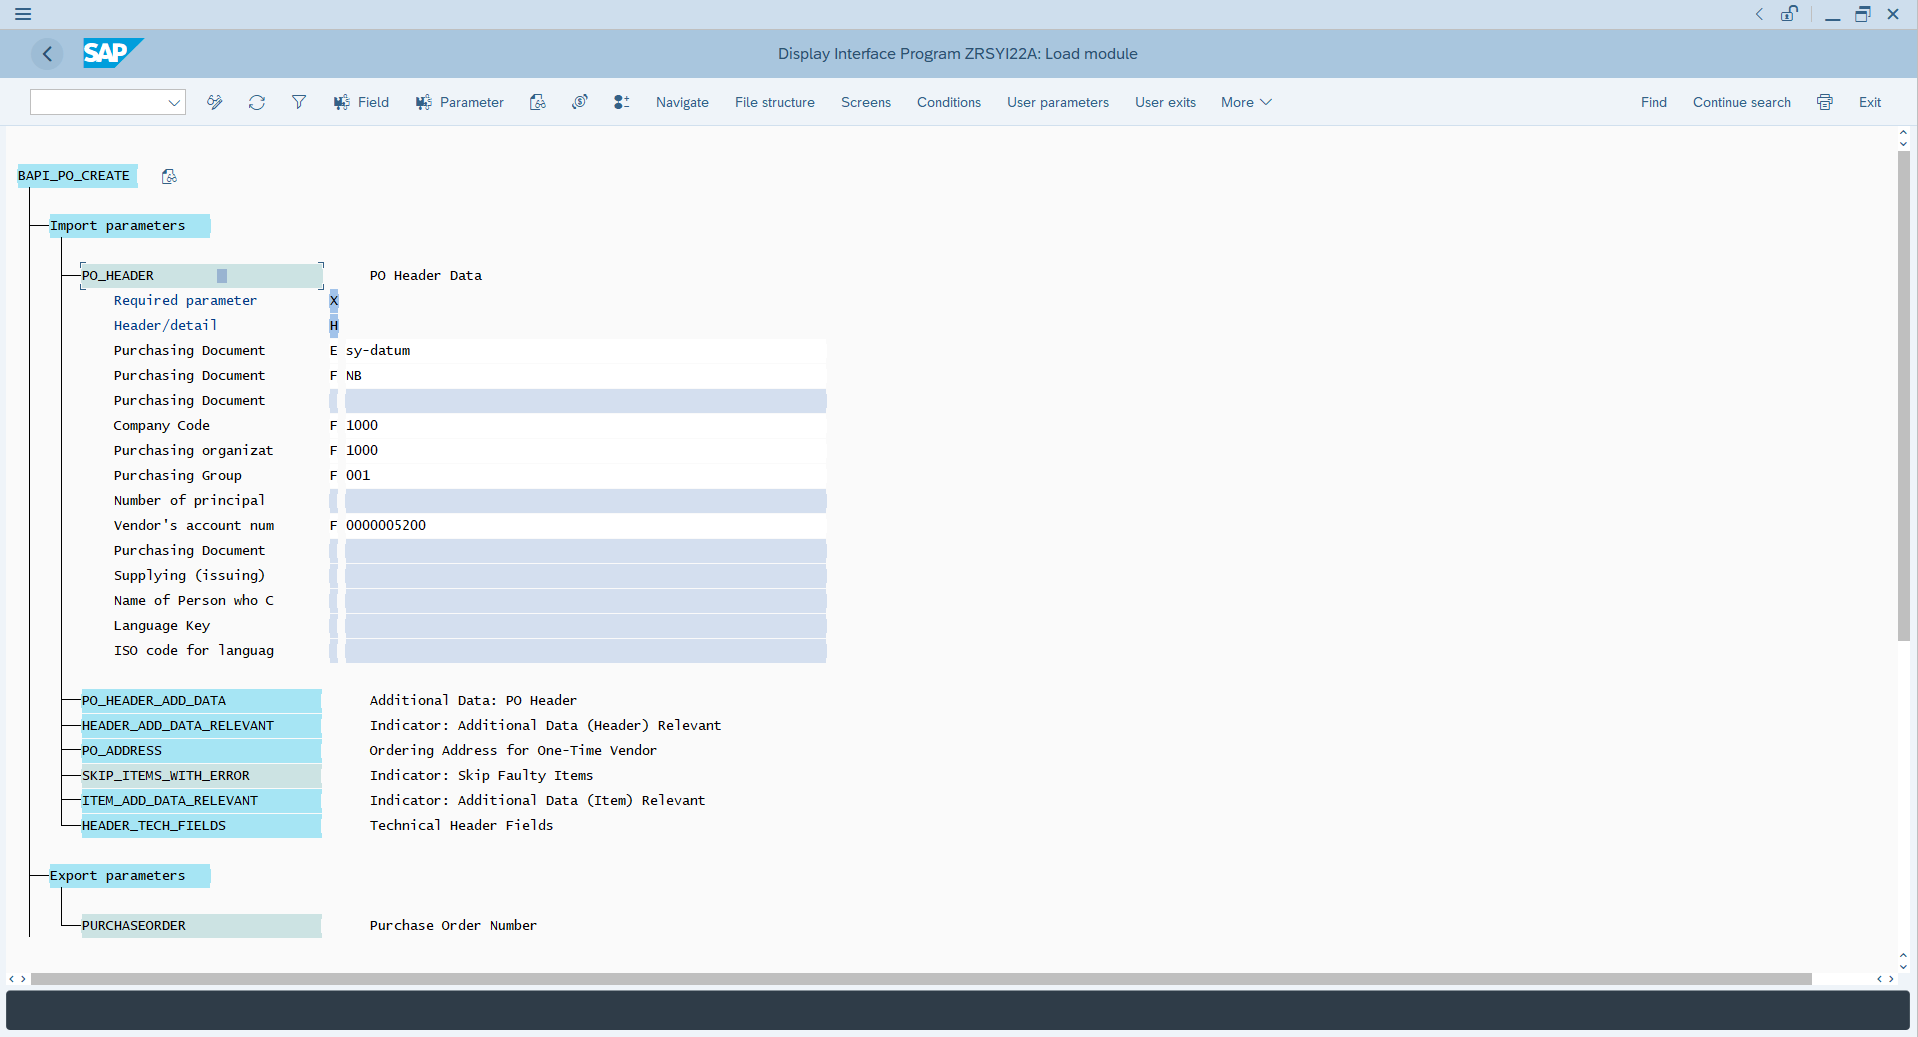The image size is (1918, 1037).
Task: Click the Exit button
Action: (1868, 102)
